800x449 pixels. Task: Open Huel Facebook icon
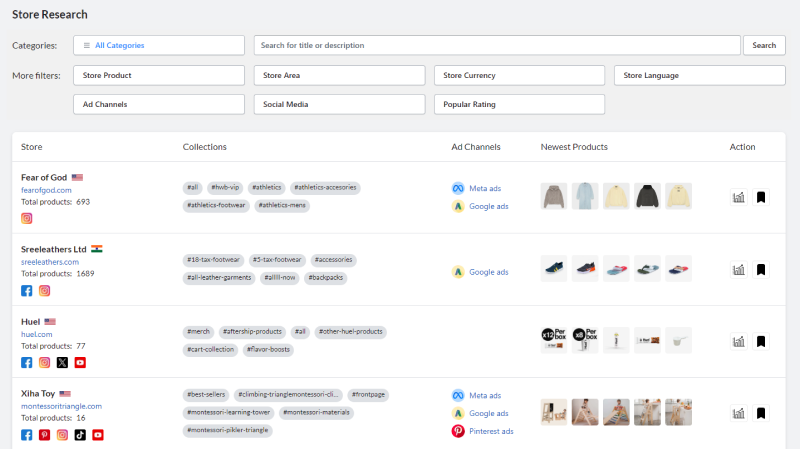click(27, 363)
